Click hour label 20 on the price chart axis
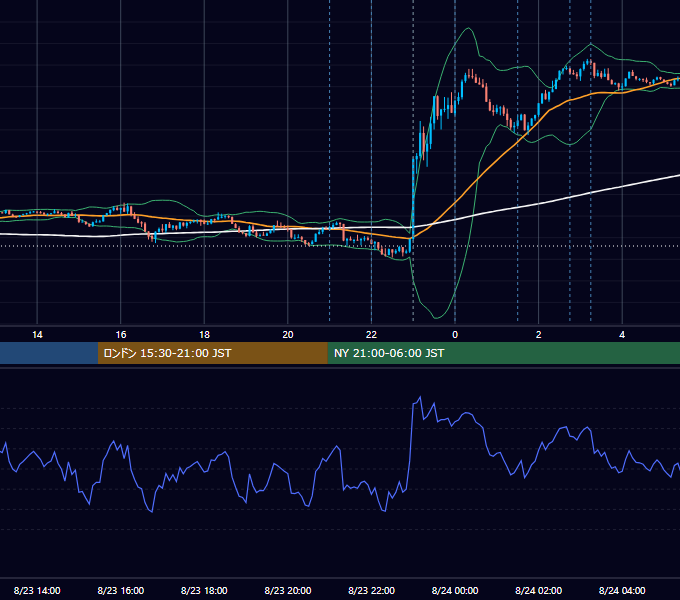 [x=288, y=335]
